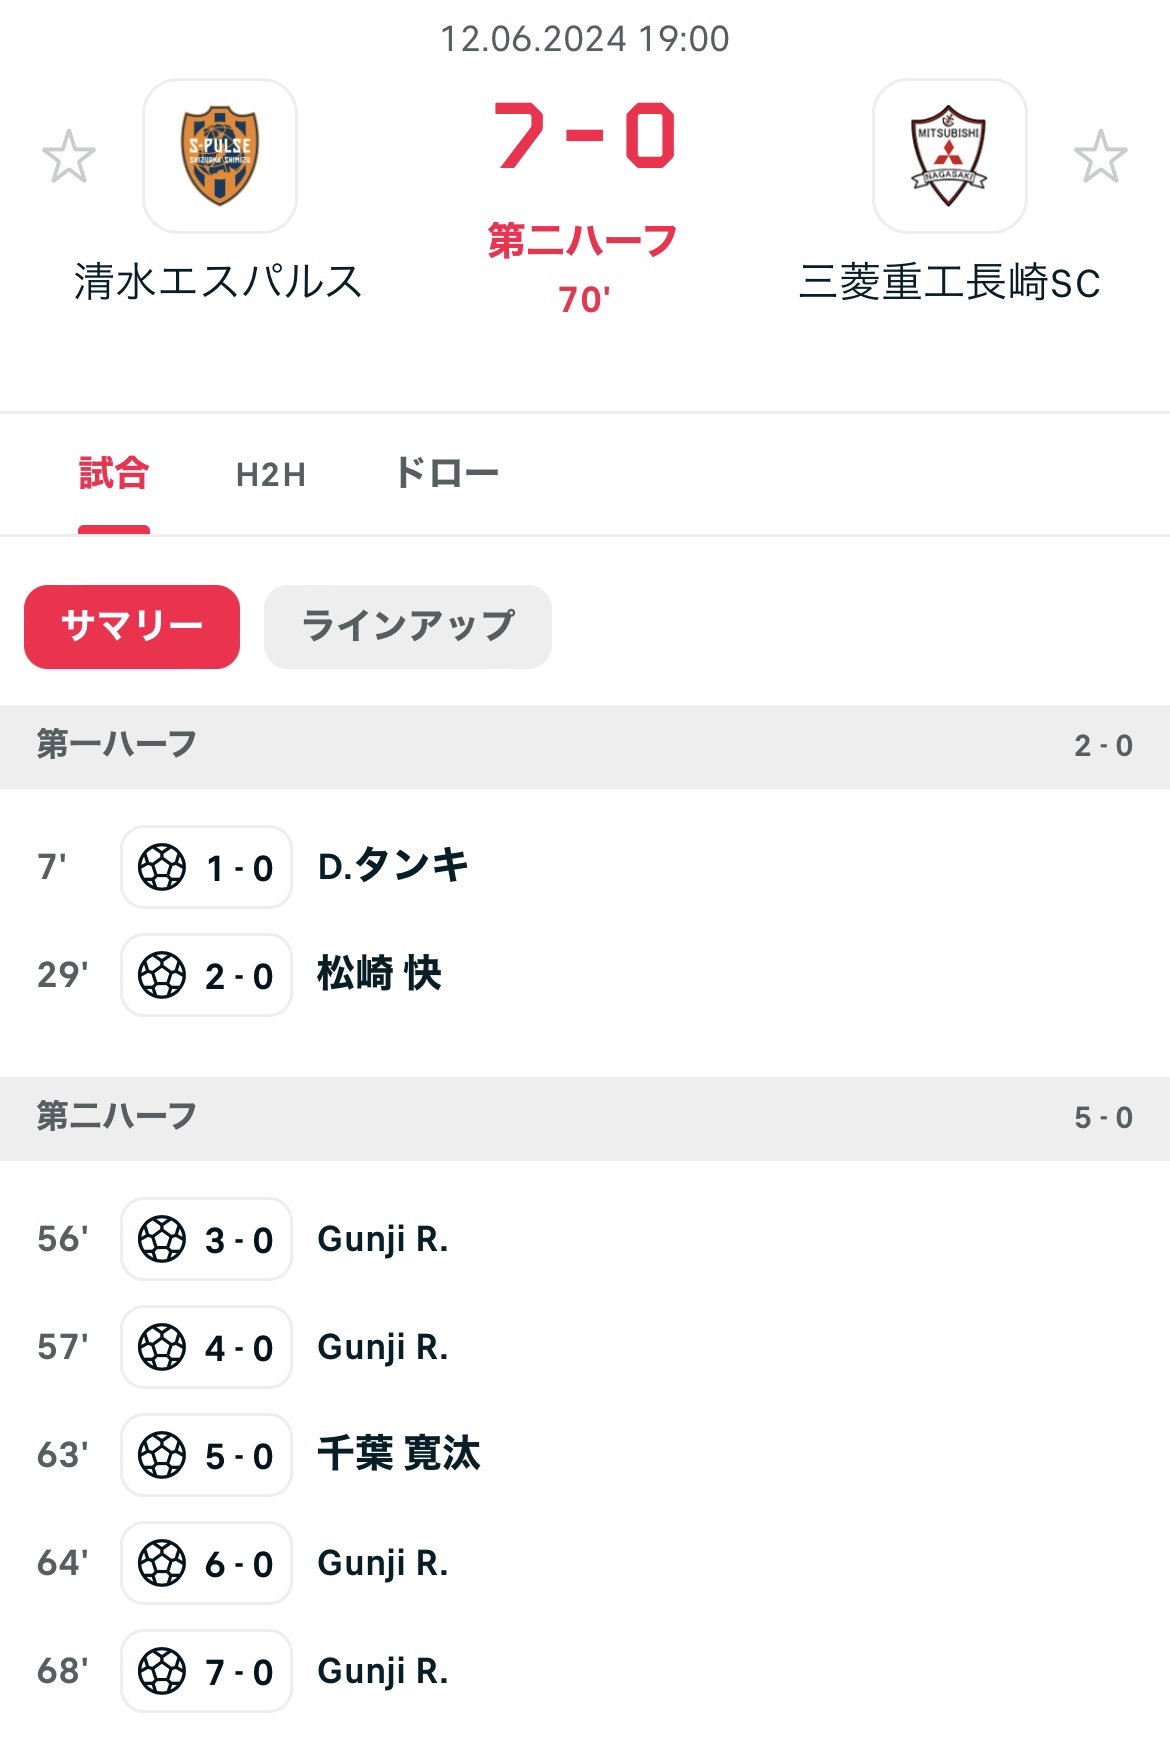Click the goal ball icon for 7-0
Screen dimensions: 1170x1758
tap(162, 1671)
